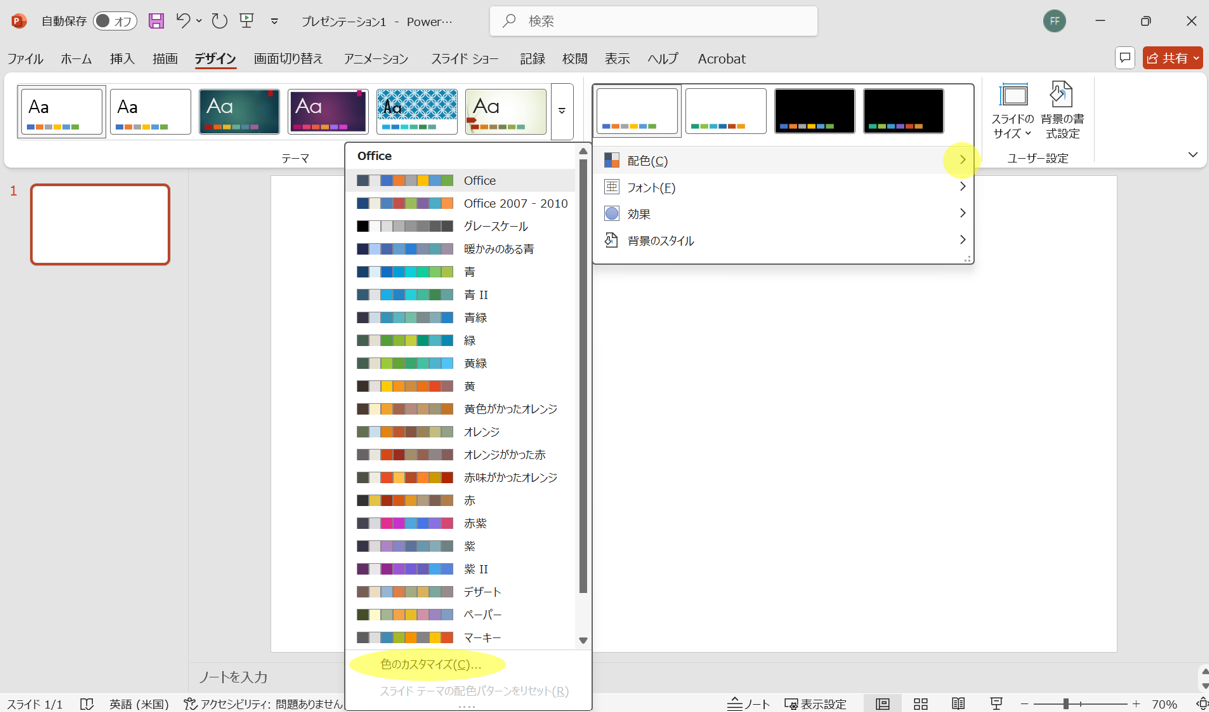Open Format Background (背景の書式設定) pane

(1062, 111)
